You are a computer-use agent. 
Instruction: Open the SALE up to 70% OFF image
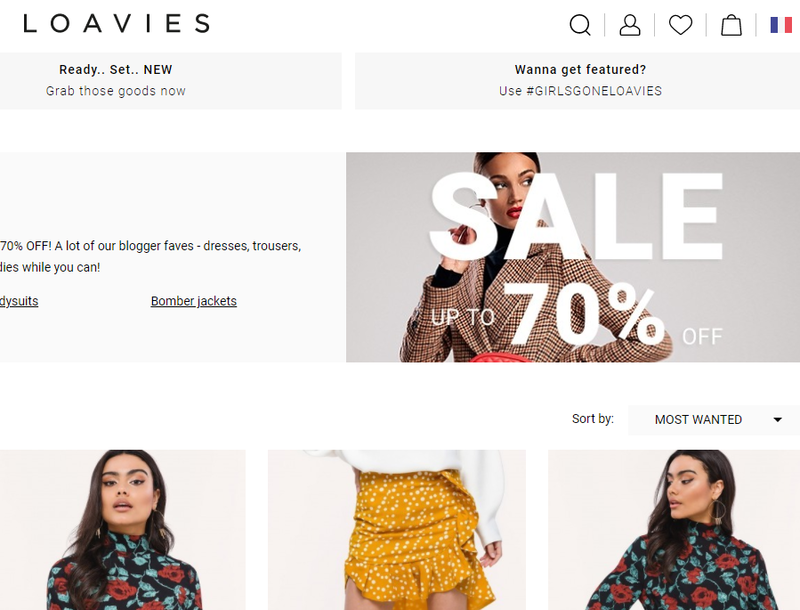[573, 257]
